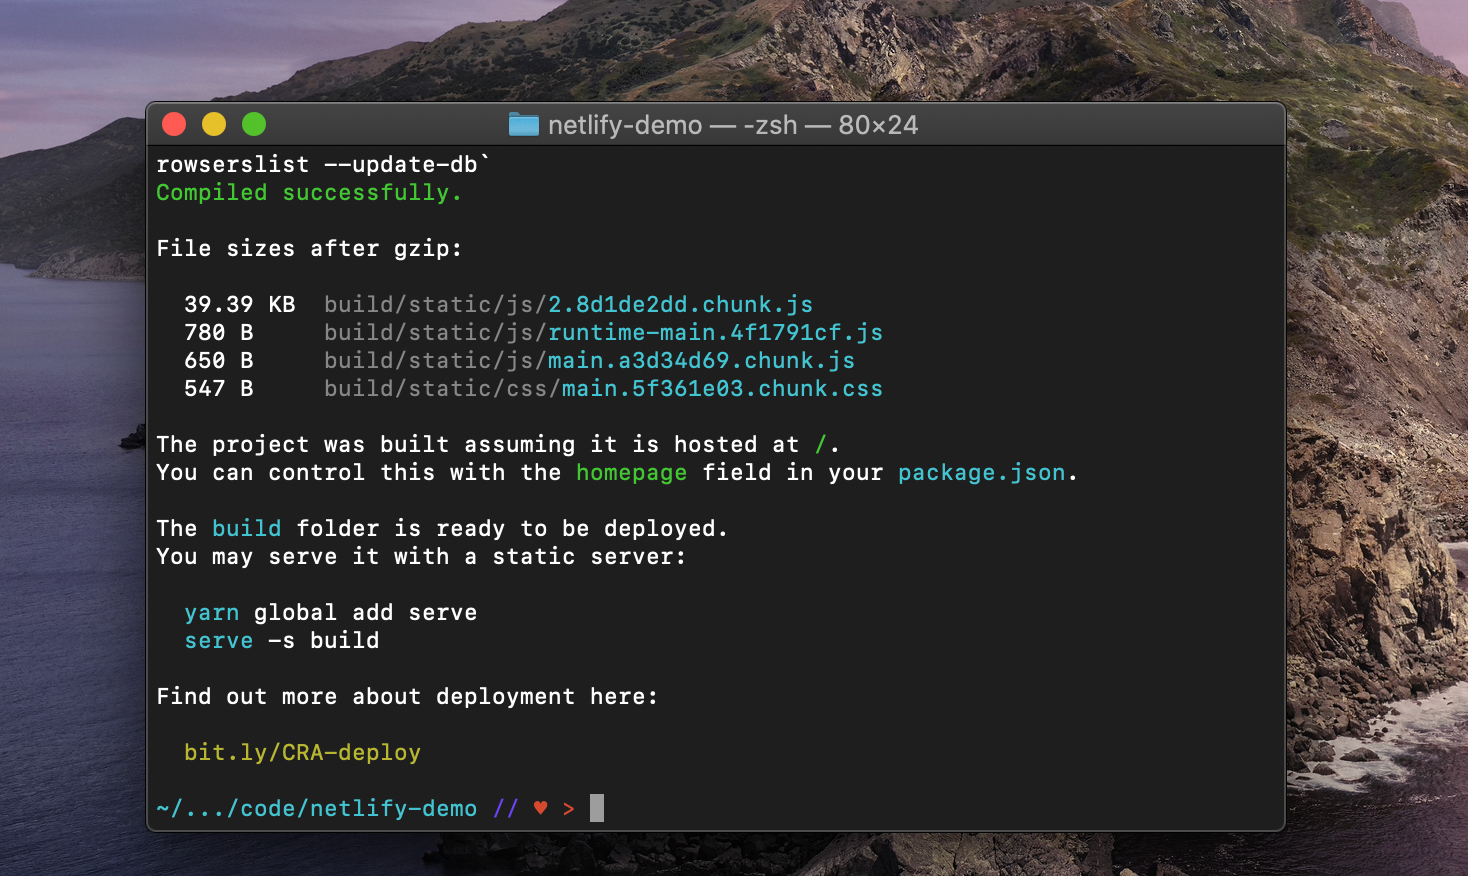Click the terminal block cursor
1468x876 pixels.
[x=594, y=807]
